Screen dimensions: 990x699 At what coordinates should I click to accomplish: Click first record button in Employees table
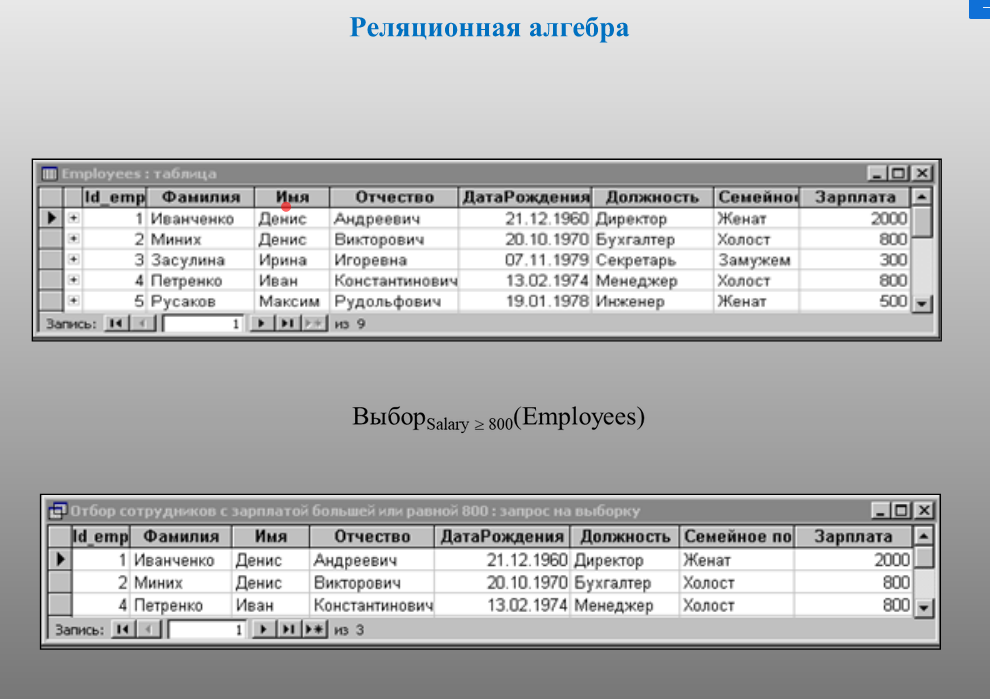116,323
